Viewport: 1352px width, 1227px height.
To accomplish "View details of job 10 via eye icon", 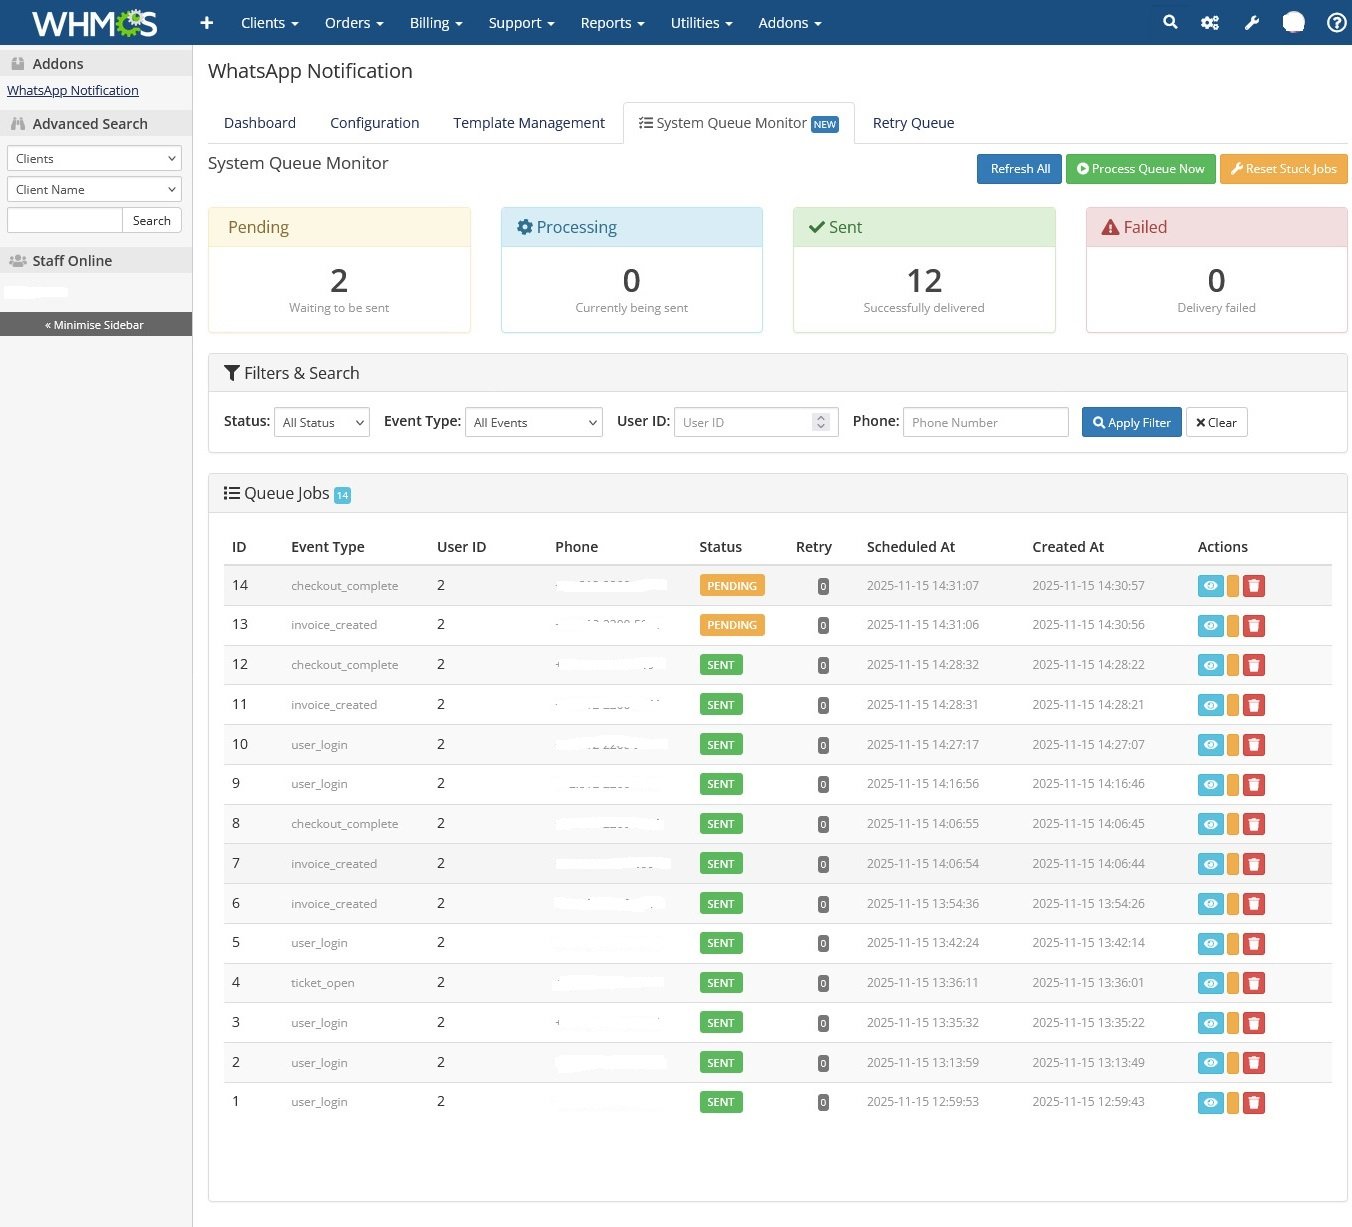I will click(1210, 745).
